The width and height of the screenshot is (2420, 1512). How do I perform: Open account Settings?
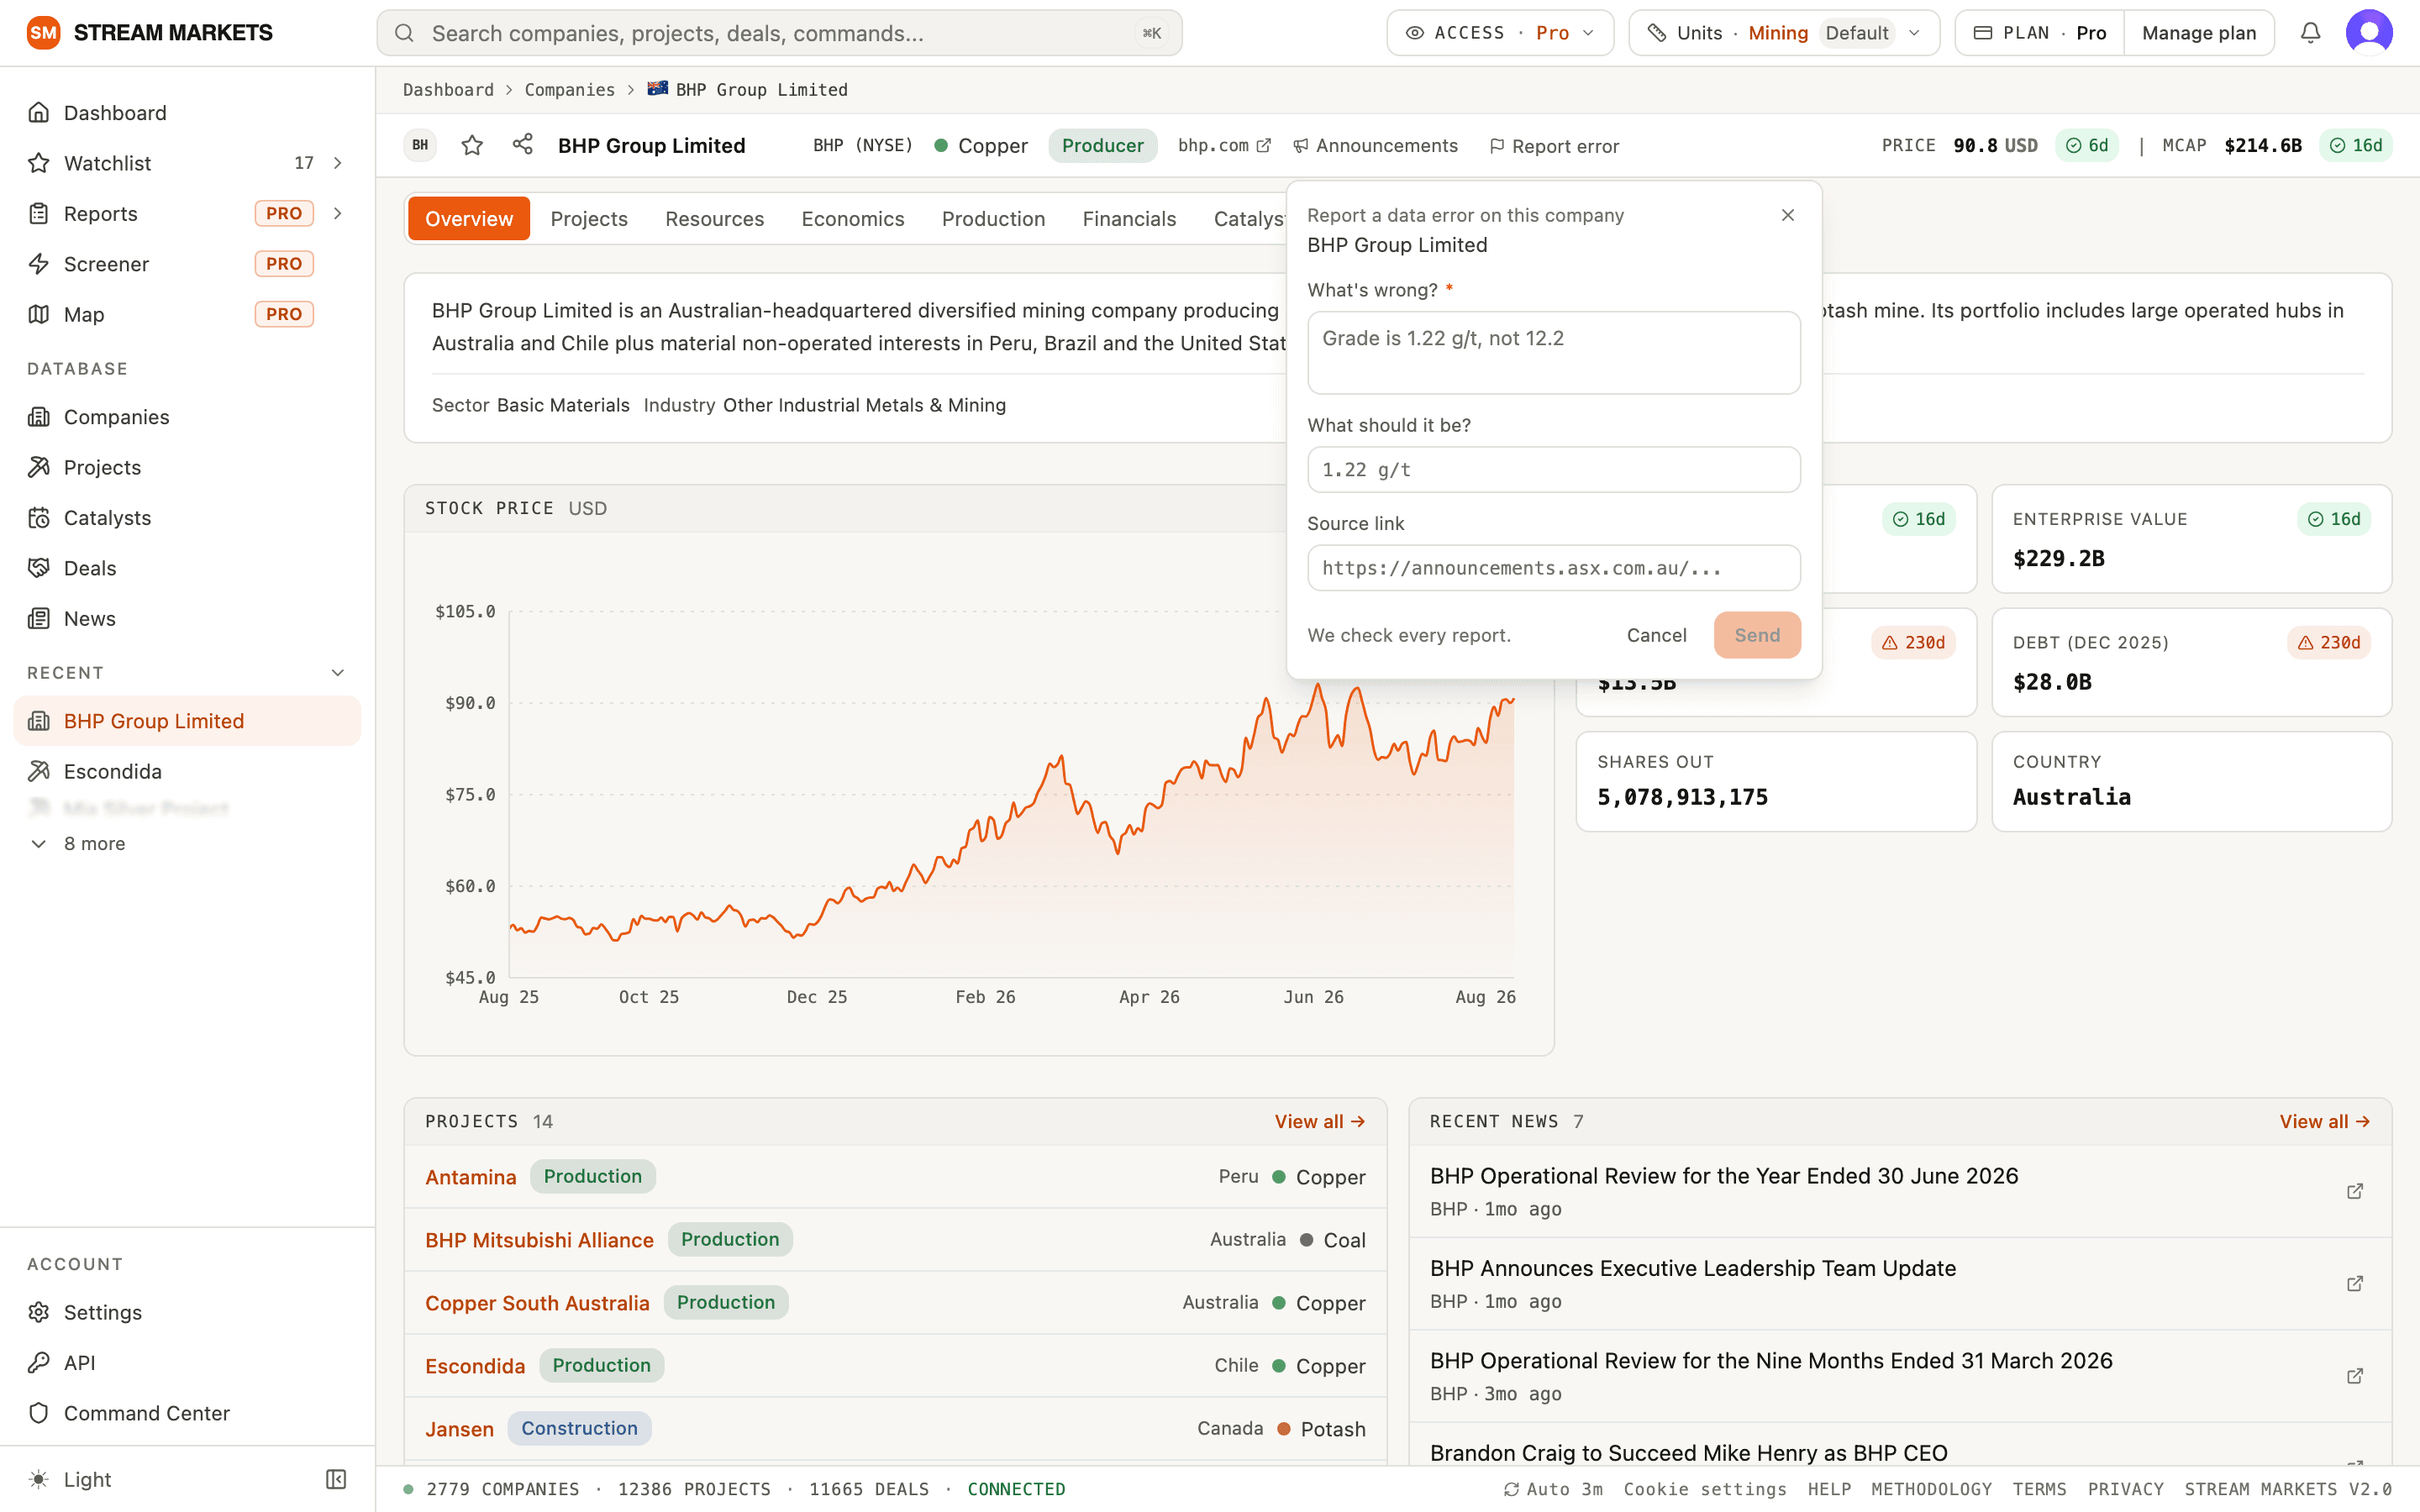(187, 1312)
